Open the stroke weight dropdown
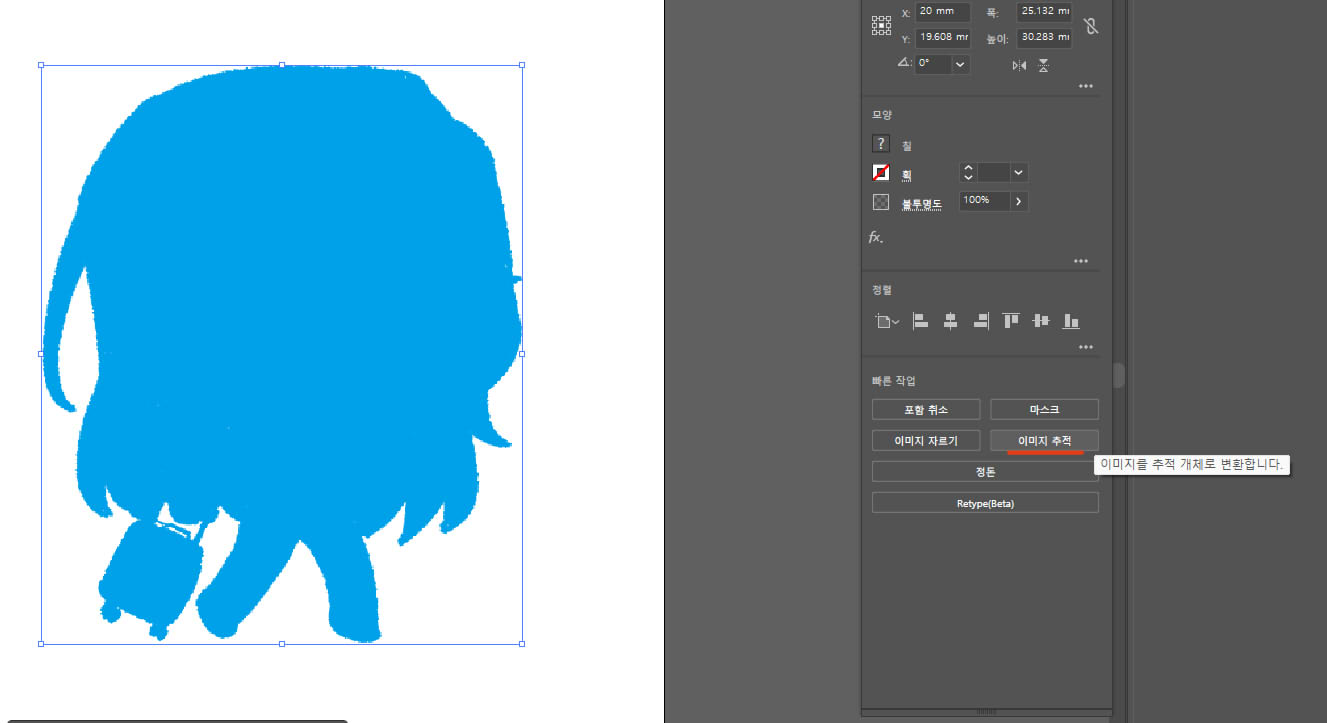This screenshot has height=723, width=1327. (x=1018, y=172)
